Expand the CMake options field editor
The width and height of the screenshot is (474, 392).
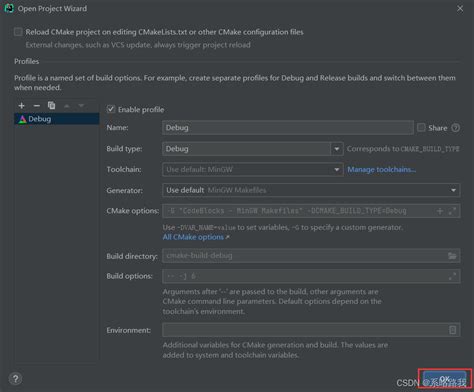452,211
